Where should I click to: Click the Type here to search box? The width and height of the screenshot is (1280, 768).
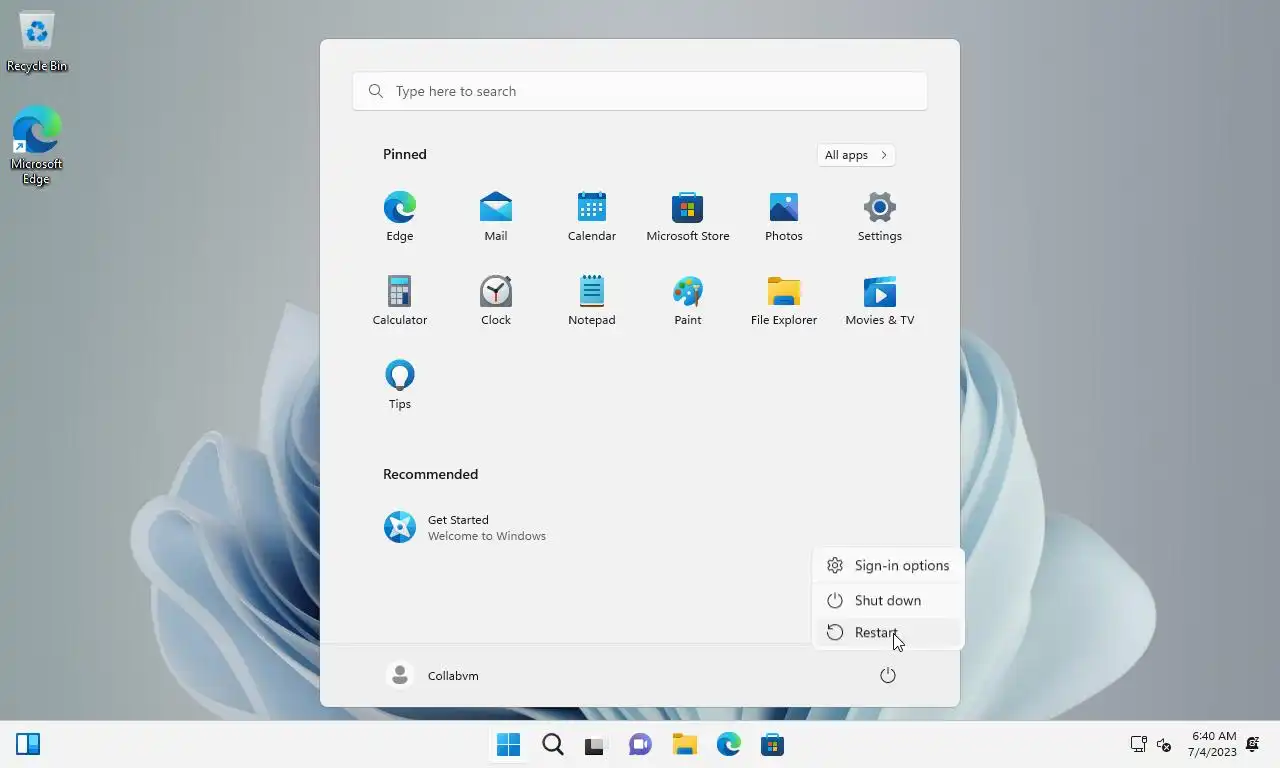[640, 91]
